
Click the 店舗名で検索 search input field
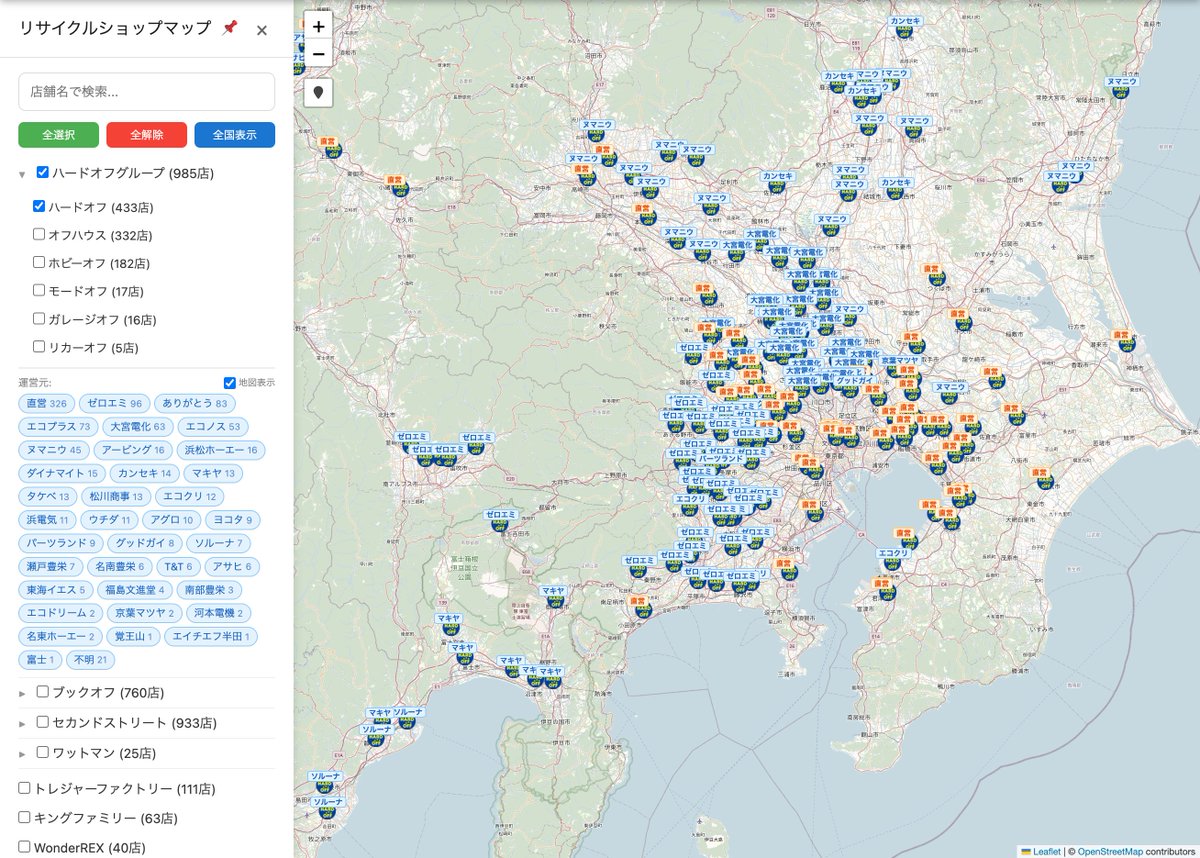click(x=146, y=91)
